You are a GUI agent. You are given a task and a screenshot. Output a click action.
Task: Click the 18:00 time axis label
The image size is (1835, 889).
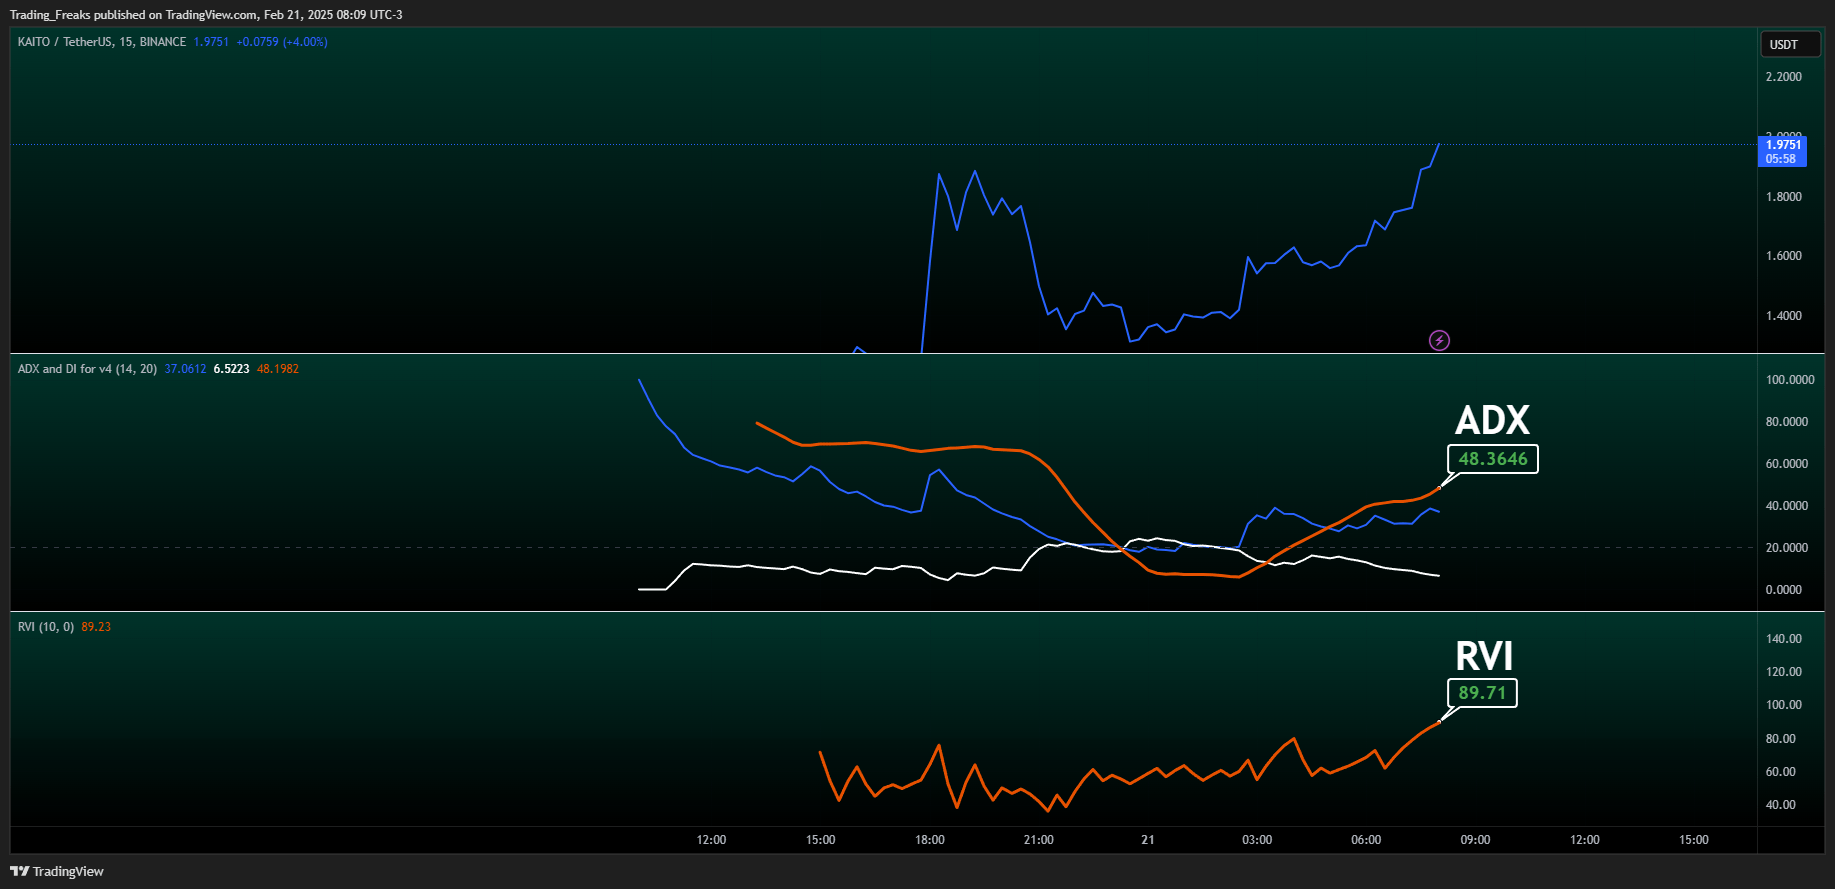tap(930, 840)
